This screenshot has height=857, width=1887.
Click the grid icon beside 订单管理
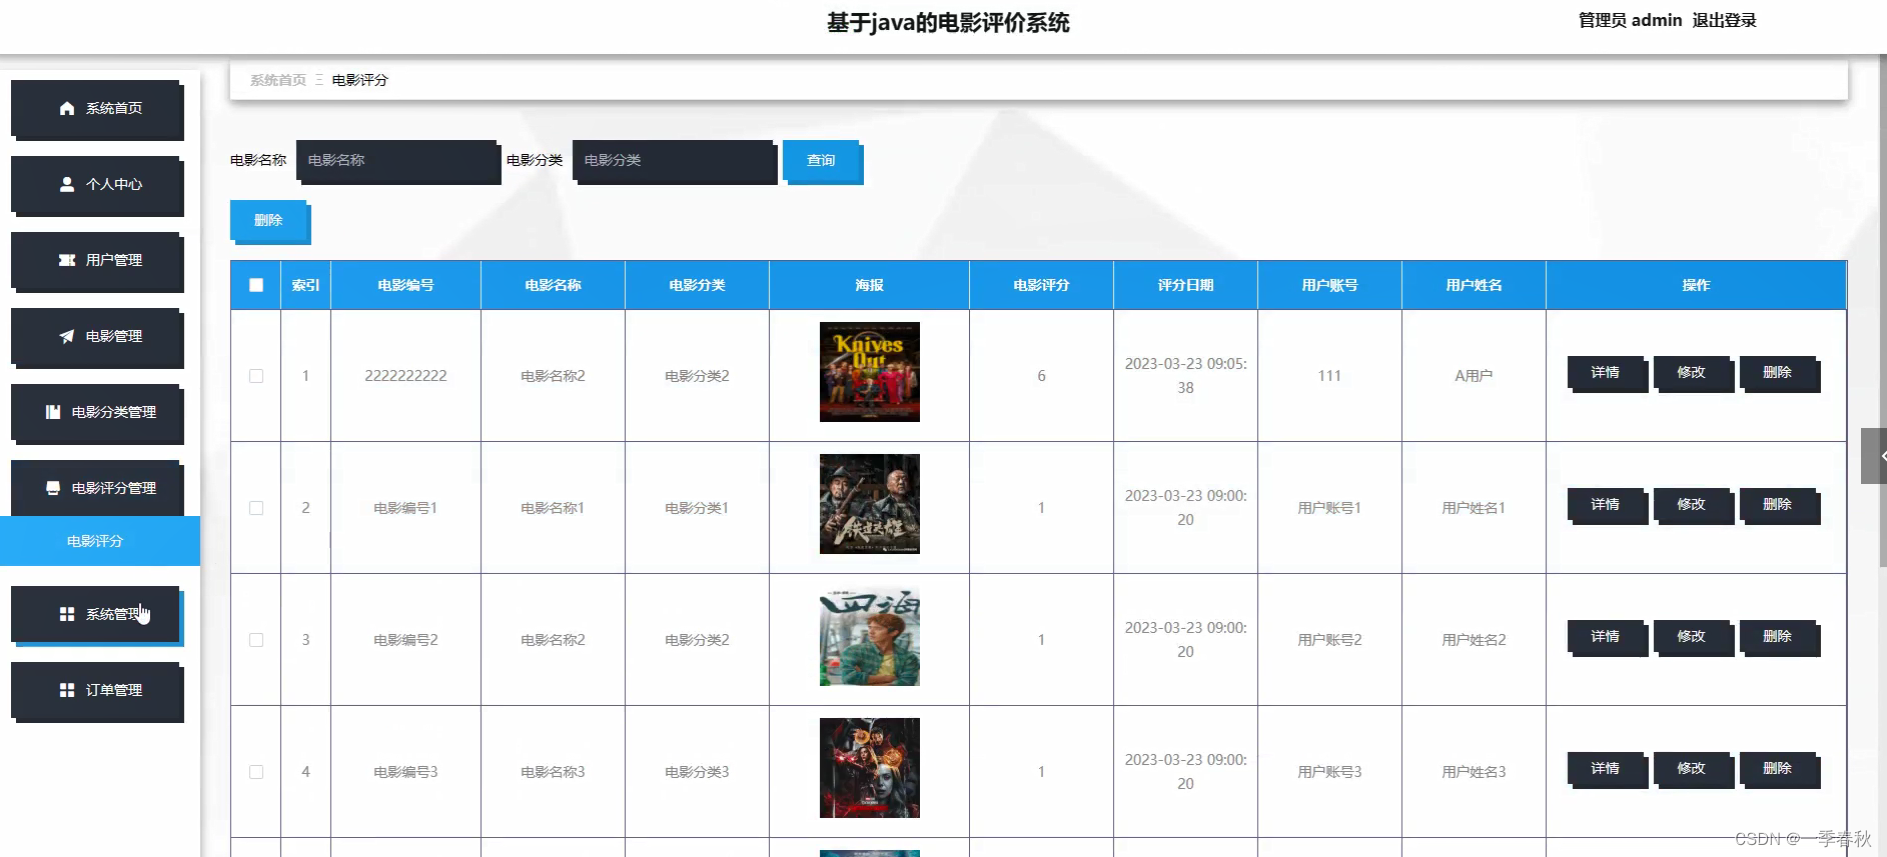[67, 690]
